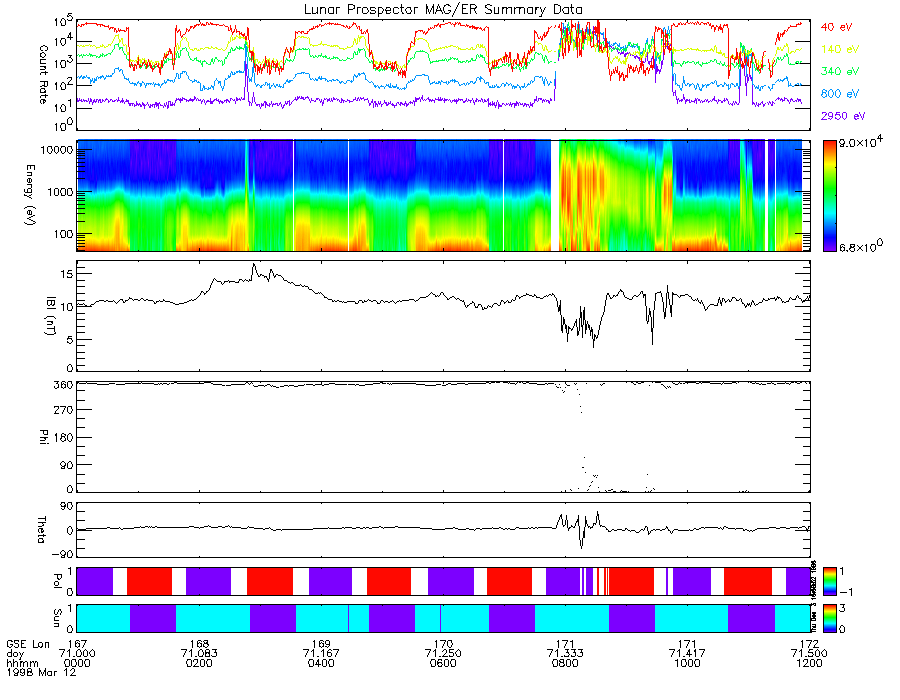The height and width of the screenshot is (700, 900).
Task: Click the '270' Phi axis tick
Action: pyautogui.click(x=63, y=410)
